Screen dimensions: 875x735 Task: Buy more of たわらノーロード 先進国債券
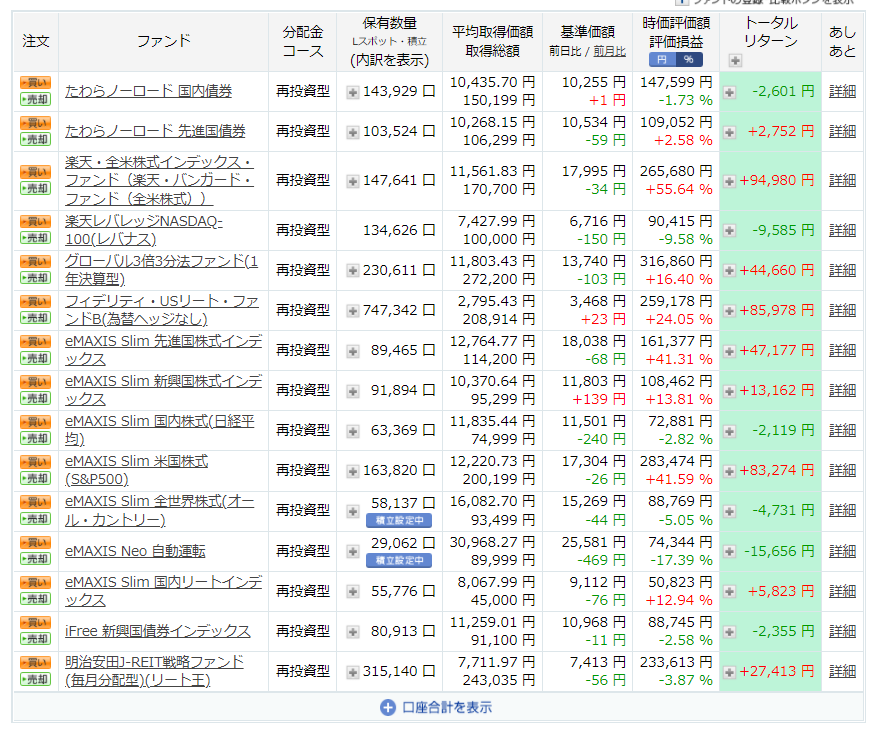pos(35,123)
